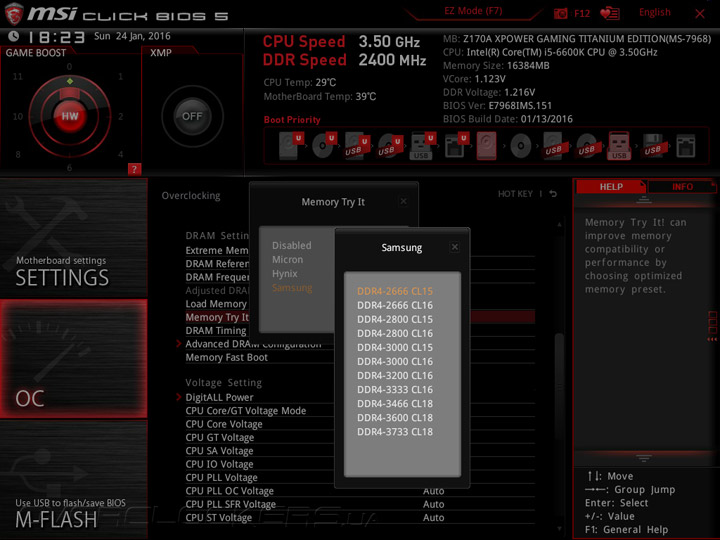Select the UEFI USB CD/DVD boot icon
This screenshot has height=540, width=720.
pos(390,146)
